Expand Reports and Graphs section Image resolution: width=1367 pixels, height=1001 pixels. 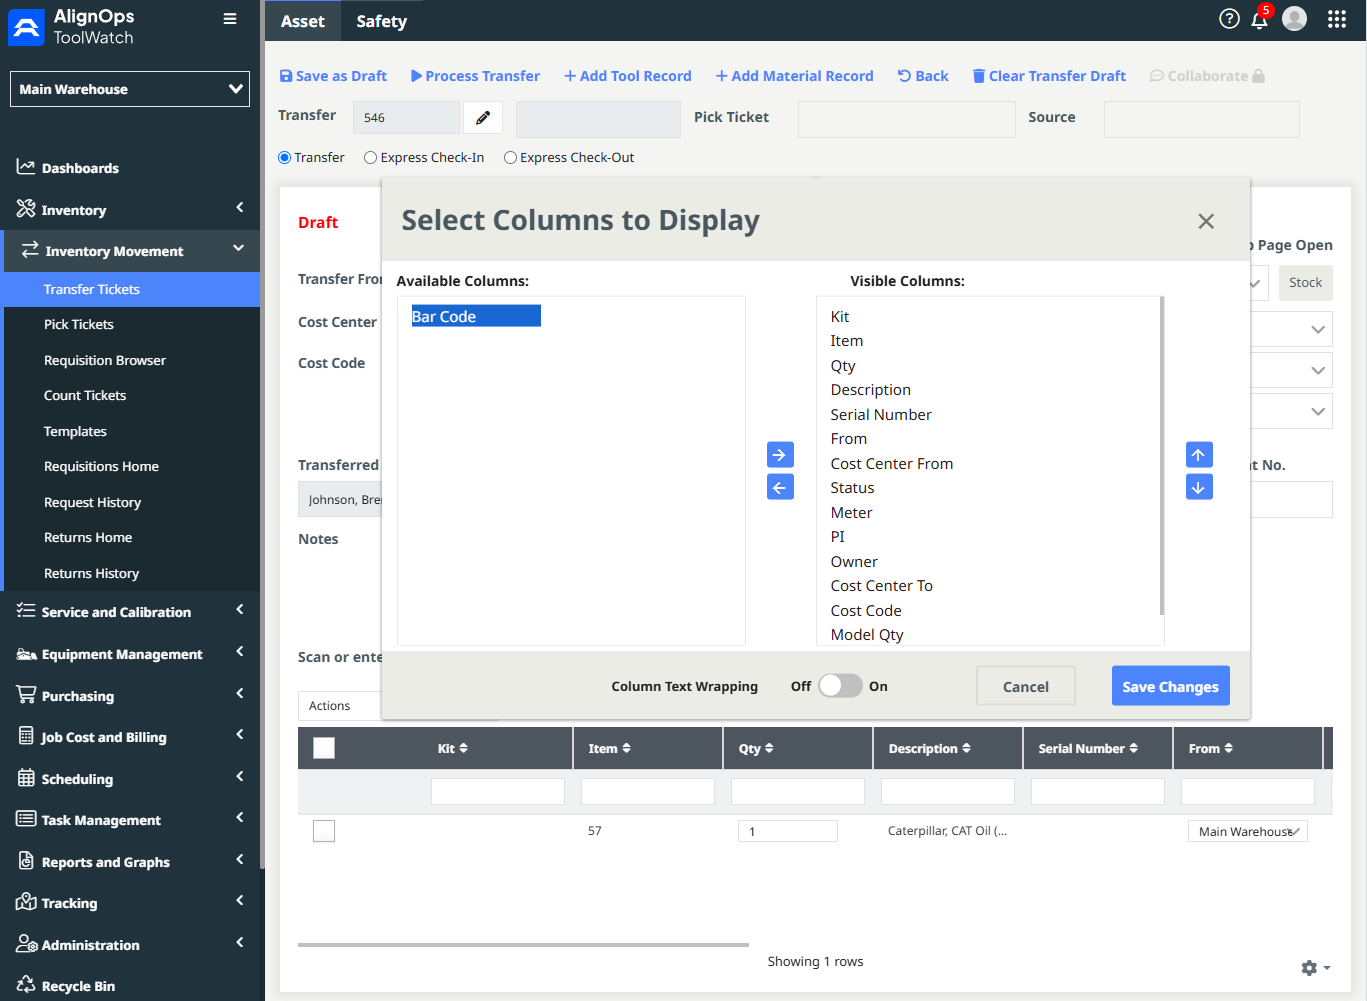pos(130,862)
